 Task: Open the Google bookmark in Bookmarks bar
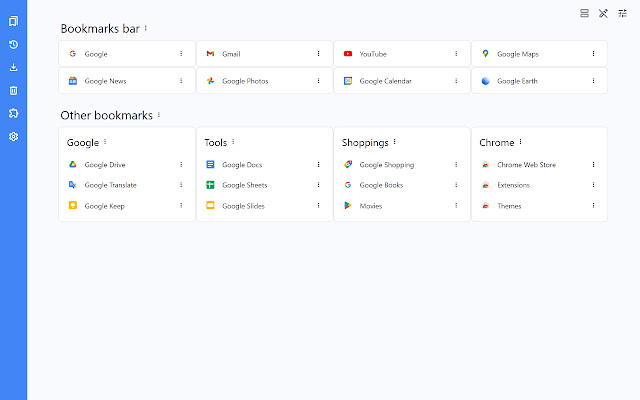click(127, 53)
